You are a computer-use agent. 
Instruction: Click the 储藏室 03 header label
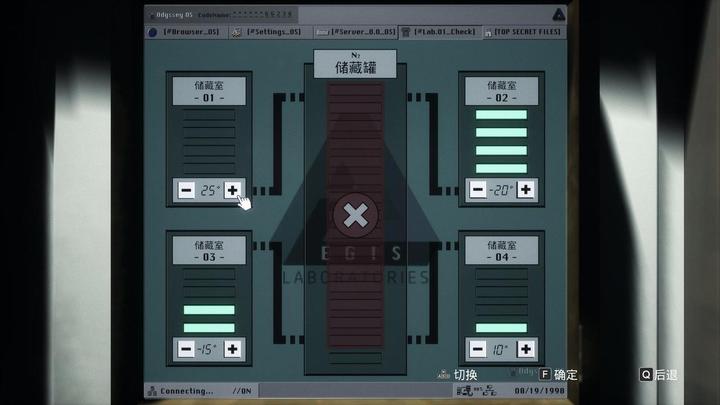click(x=209, y=250)
